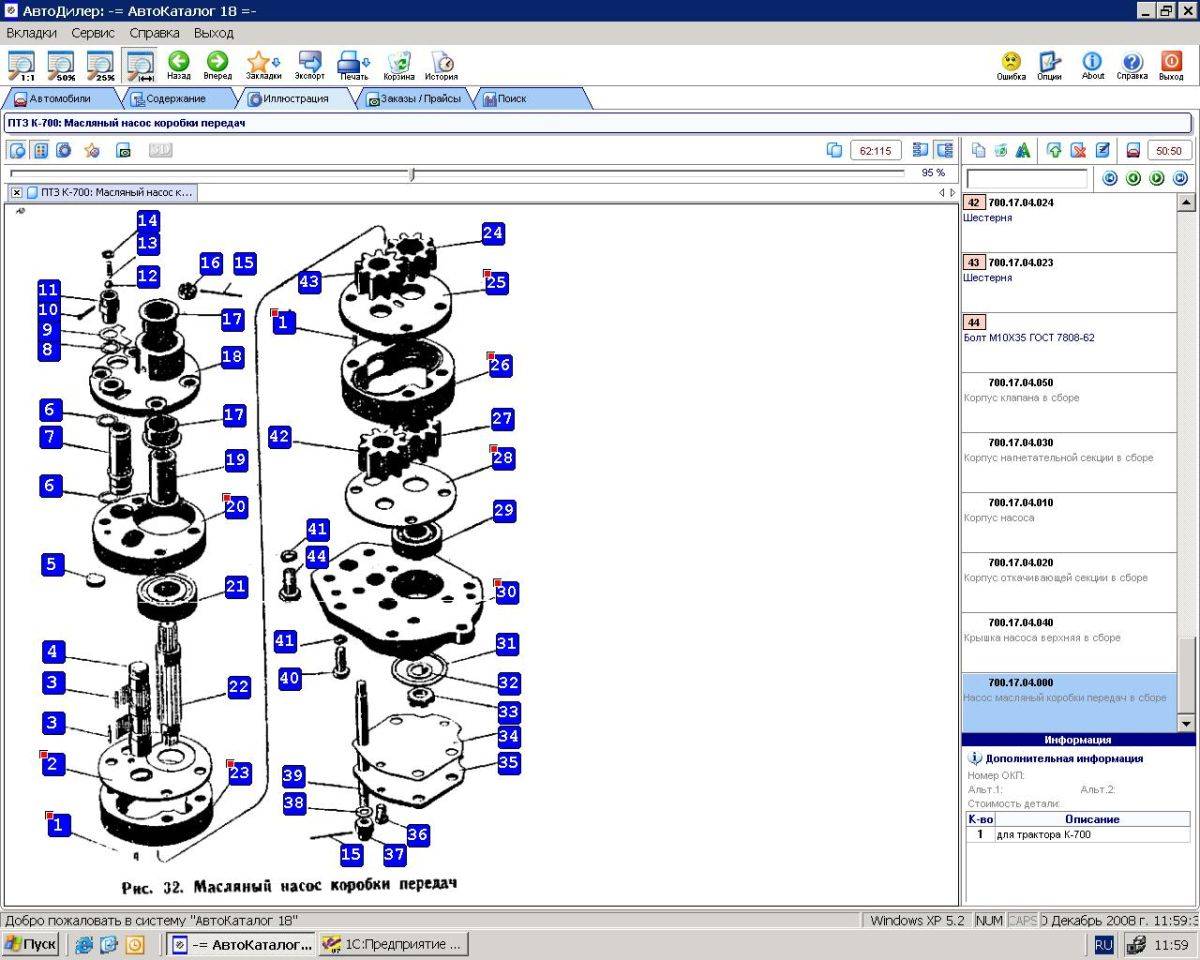This screenshot has width=1200, height=960.
Task: Toggle right panel layout icon
Action: (x=944, y=150)
